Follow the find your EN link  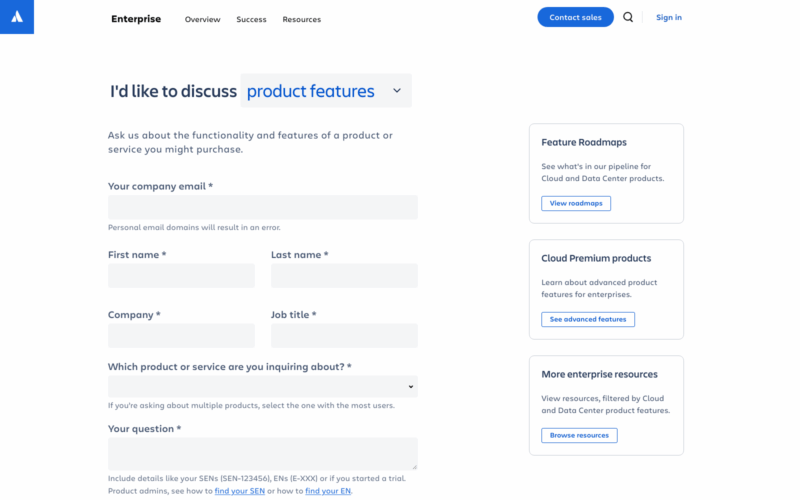328,491
